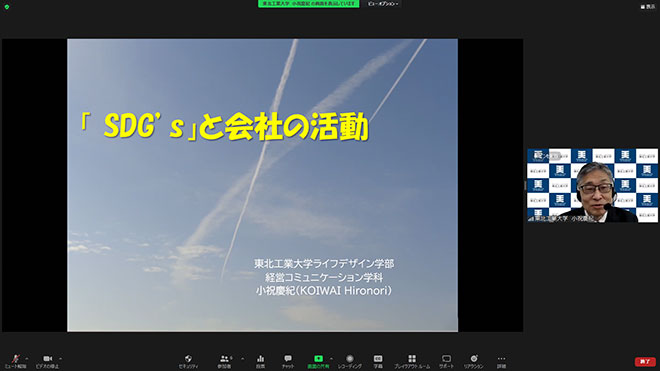Image resolution: width=660 pixels, height=371 pixels.
Task: Expand the share screen options arrow
Action: click(x=331, y=359)
